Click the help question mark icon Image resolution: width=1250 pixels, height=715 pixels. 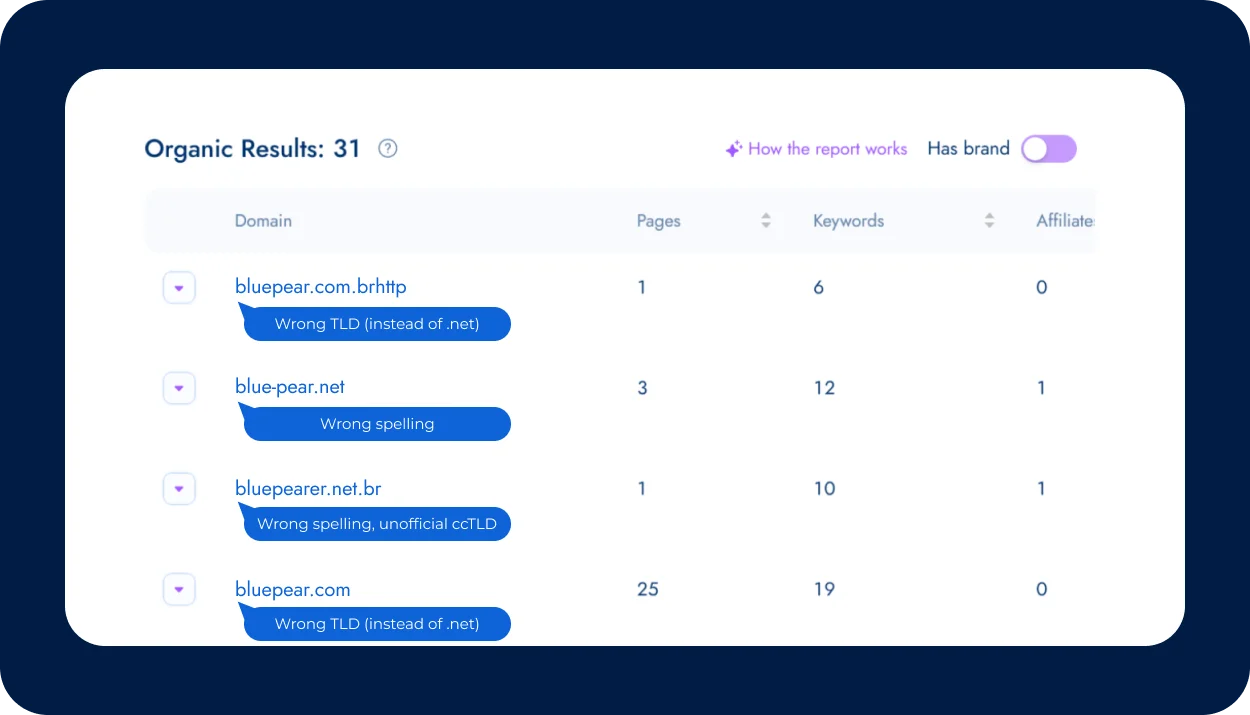pos(388,149)
